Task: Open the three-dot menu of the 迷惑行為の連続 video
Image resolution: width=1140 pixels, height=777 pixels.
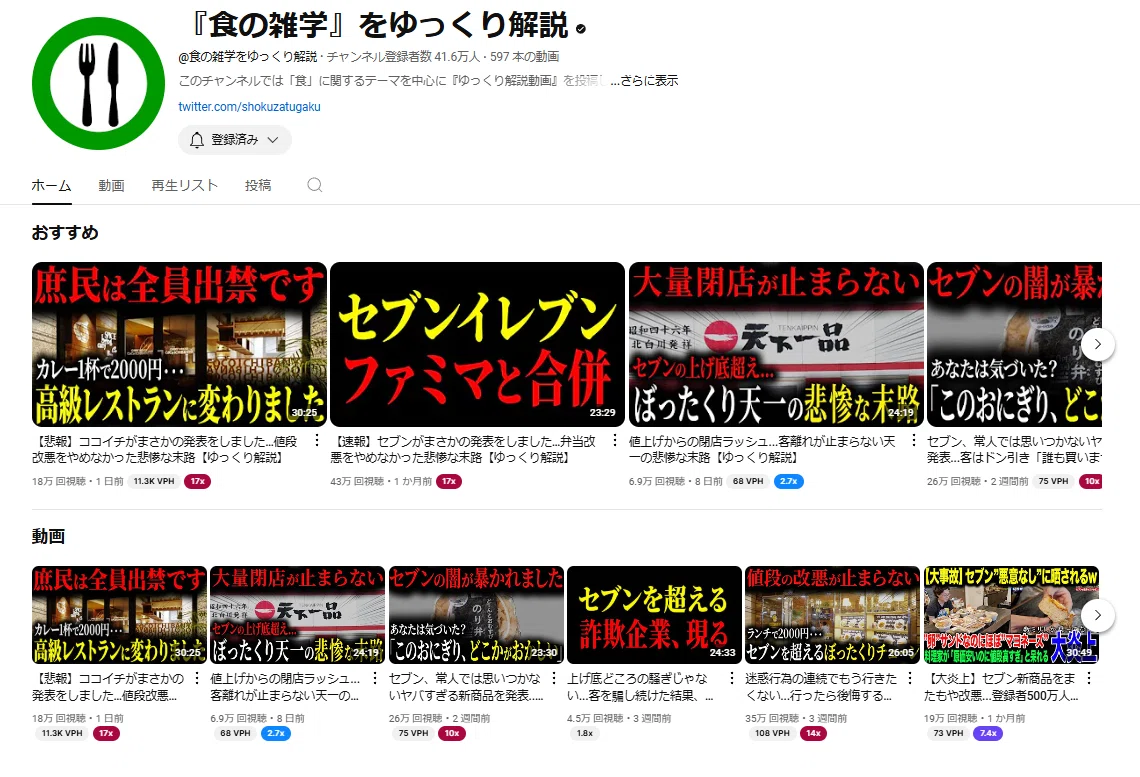Action: click(x=910, y=678)
